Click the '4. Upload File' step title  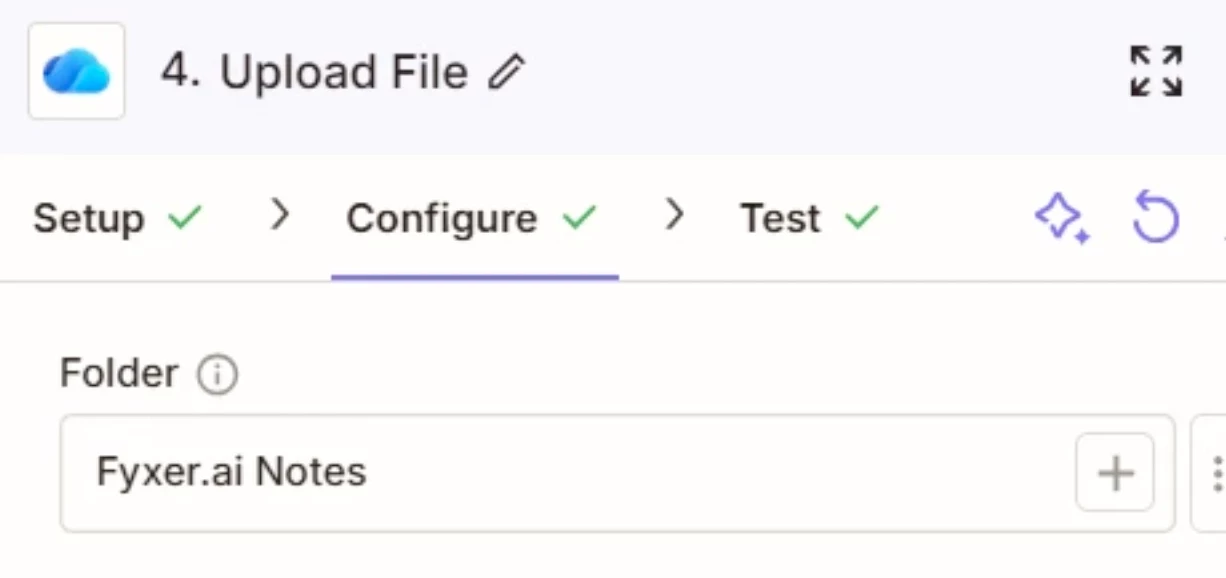pyautogui.click(x=315, y=73)
